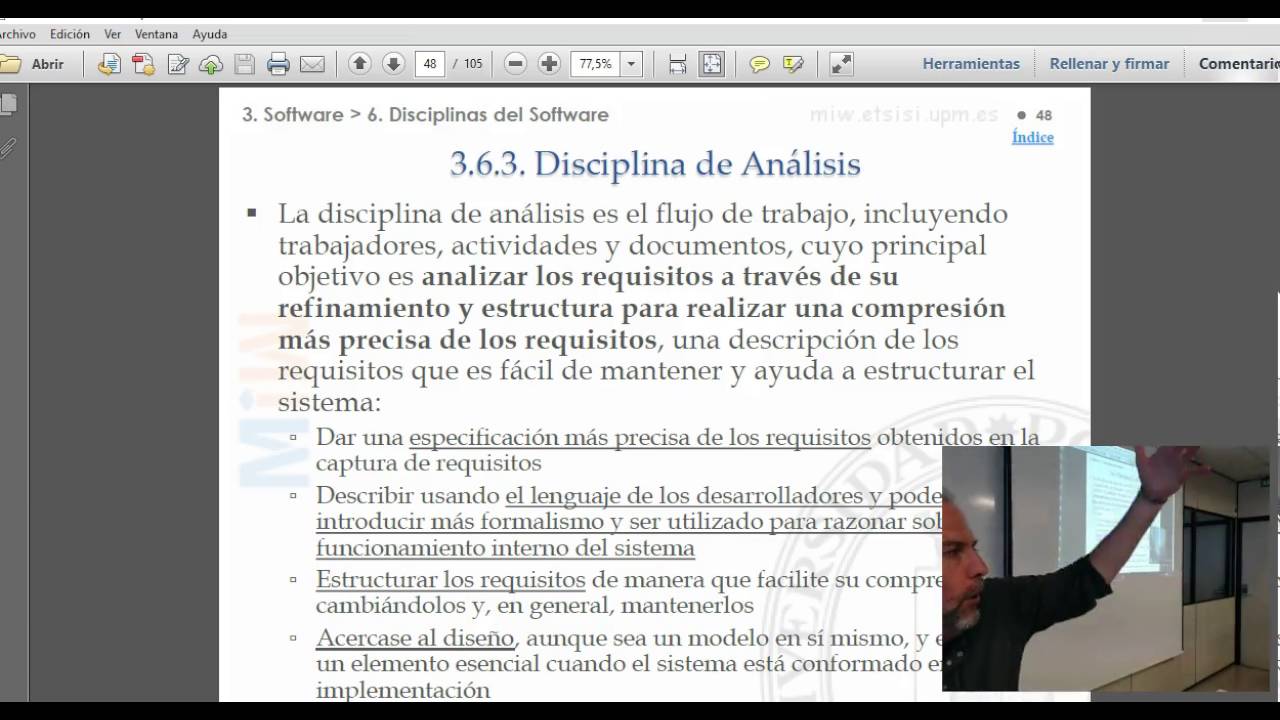Open the Rellenar y firmar panel
1280x720 pixels.
[1109, 64]
